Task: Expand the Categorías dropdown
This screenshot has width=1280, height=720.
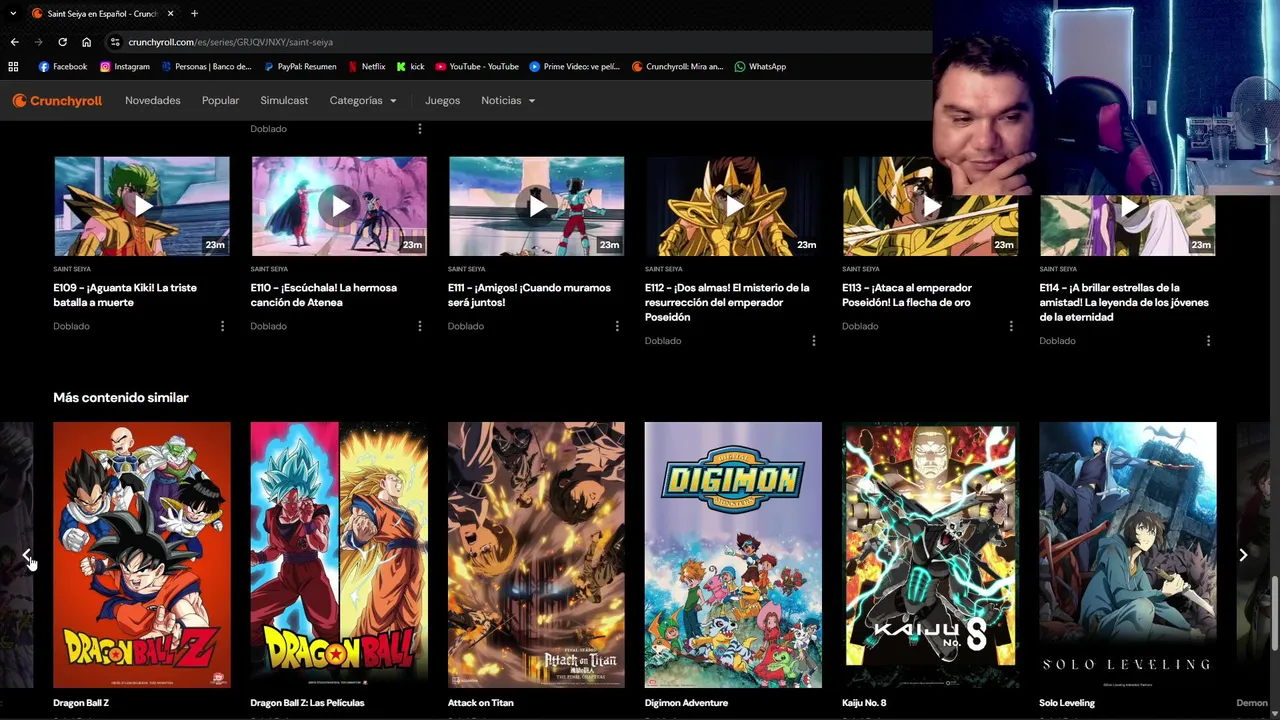Action: pyautogui.click(x=363, y=101)
